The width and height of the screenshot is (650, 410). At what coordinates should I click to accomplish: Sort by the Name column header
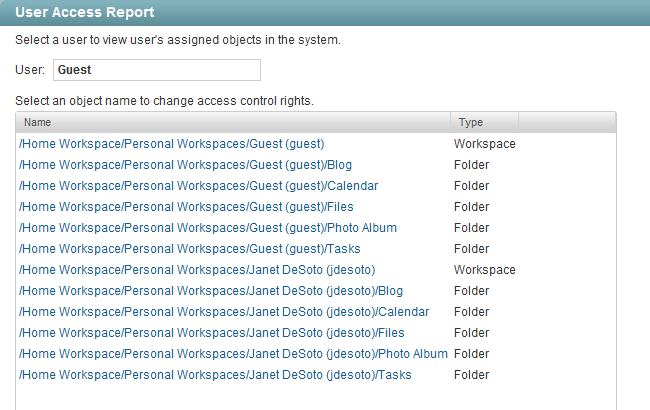[233, 122]
